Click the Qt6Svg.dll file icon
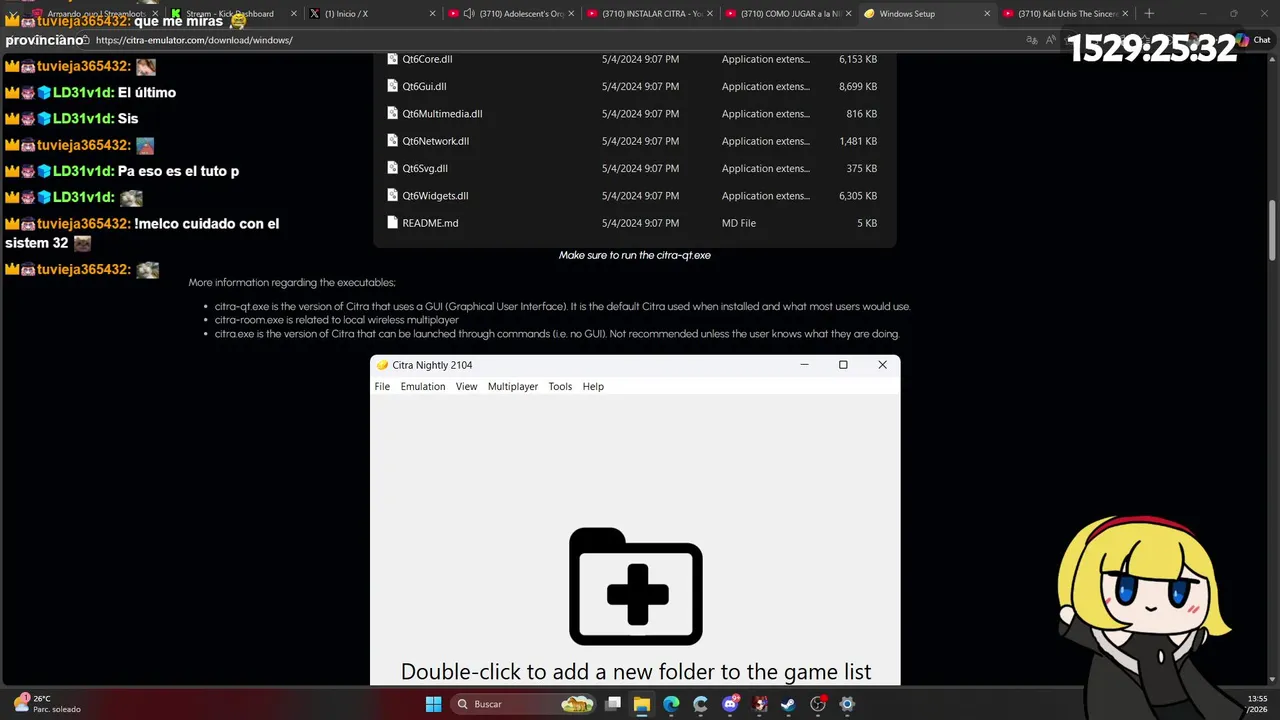The image size is (1280, 720). coord(393,168)
